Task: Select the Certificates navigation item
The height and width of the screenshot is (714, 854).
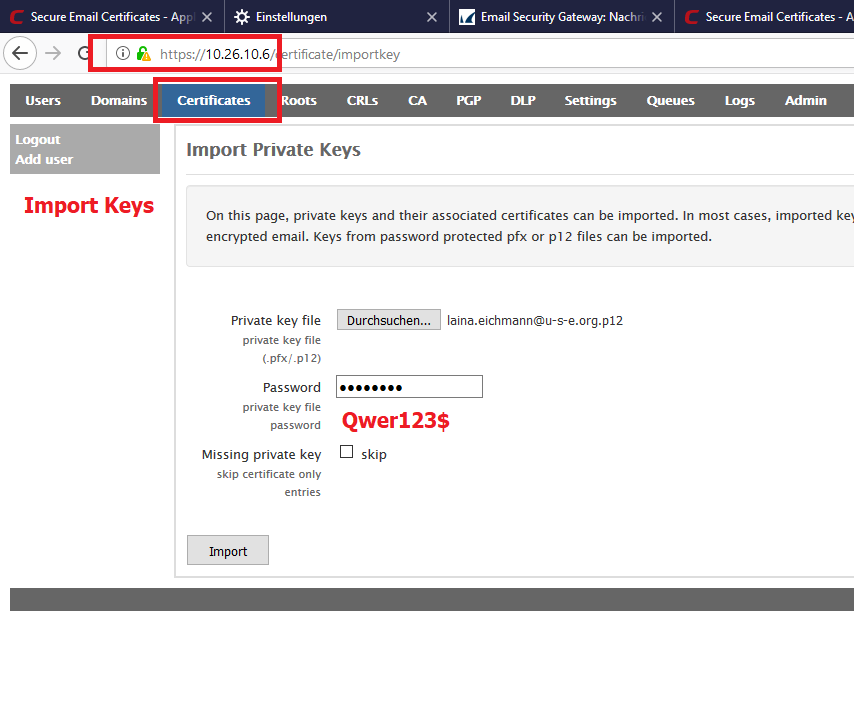Action: (x=213, y=100)
